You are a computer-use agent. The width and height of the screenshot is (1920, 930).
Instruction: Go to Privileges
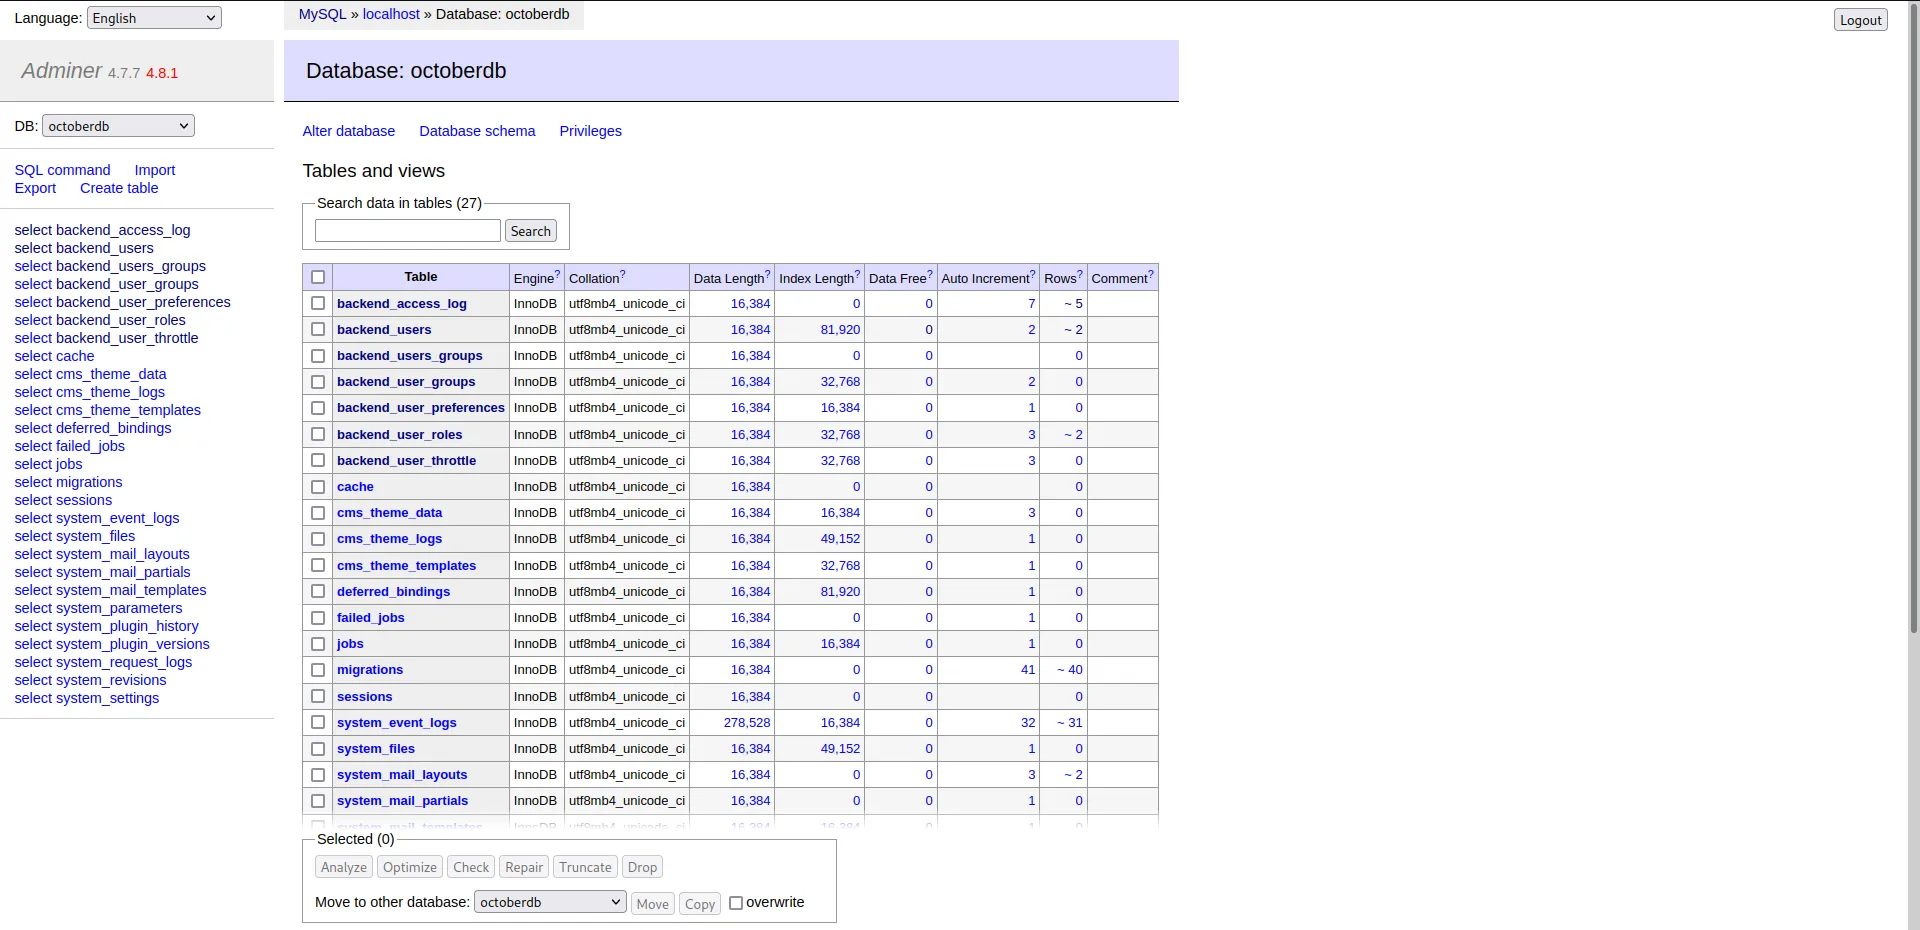[590, 131]
